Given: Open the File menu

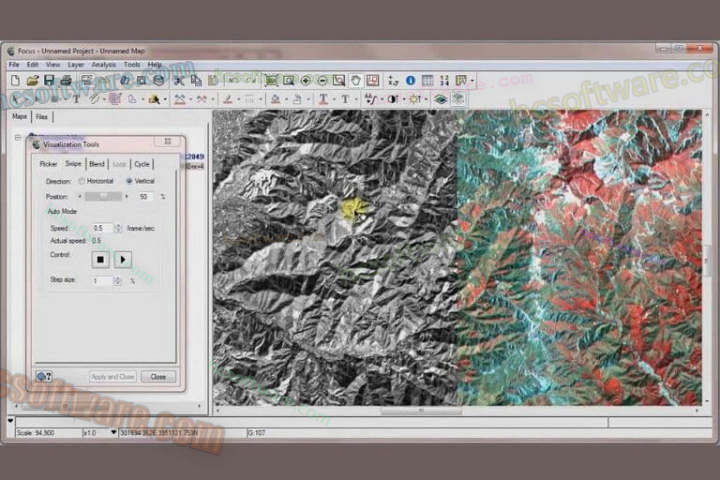Looking at the screenshot, I should coord(14,65).
